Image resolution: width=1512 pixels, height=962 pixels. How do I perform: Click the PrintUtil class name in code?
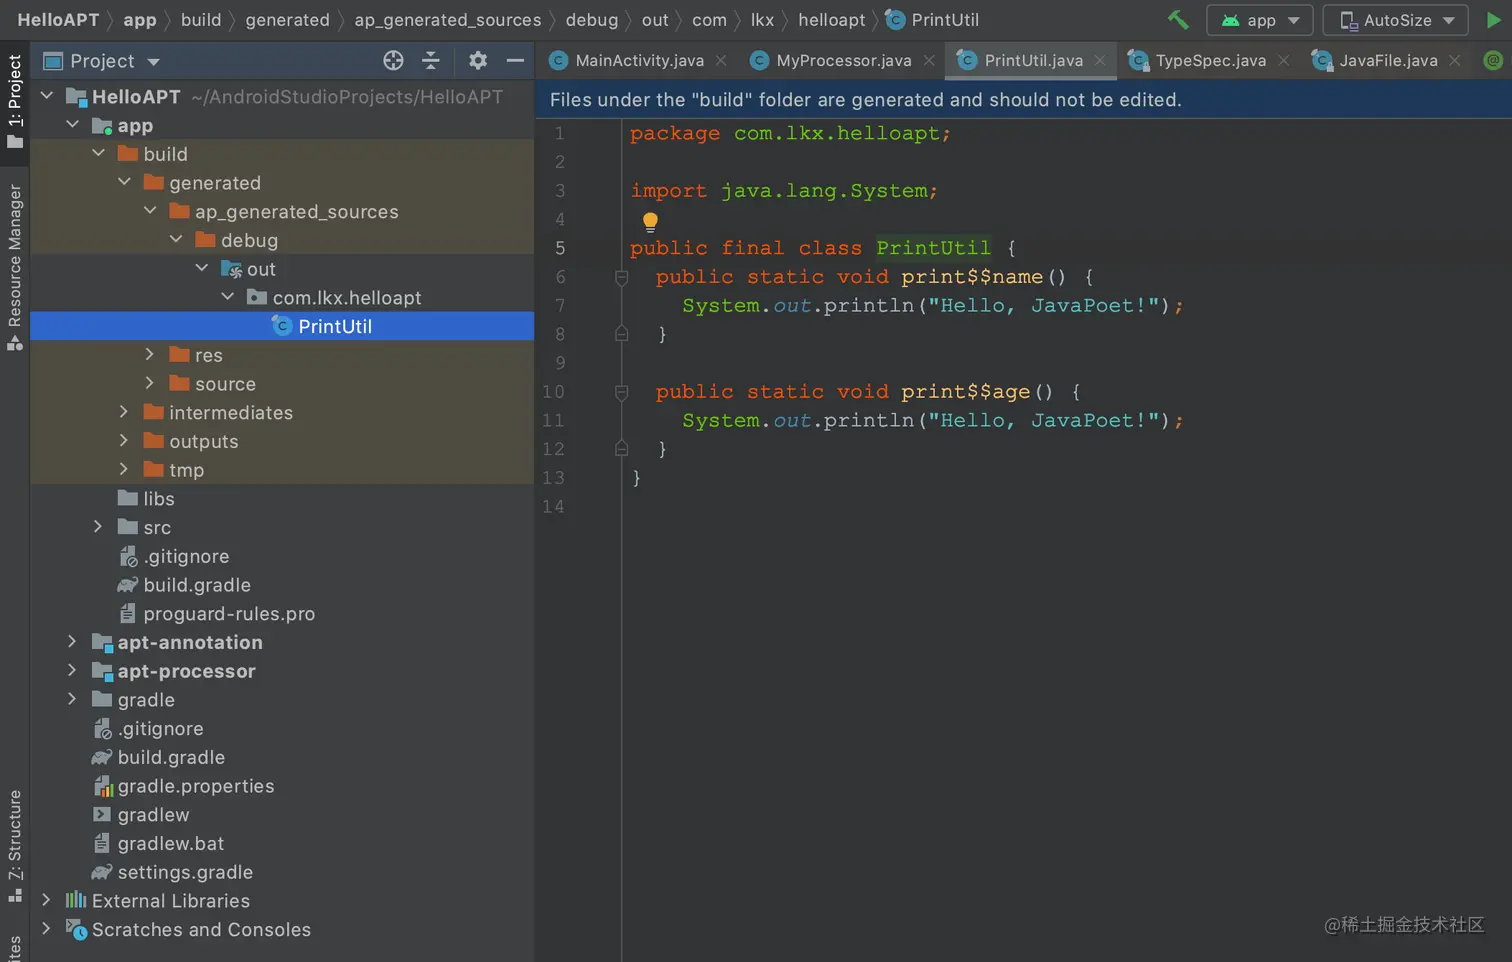click(933, 248)
